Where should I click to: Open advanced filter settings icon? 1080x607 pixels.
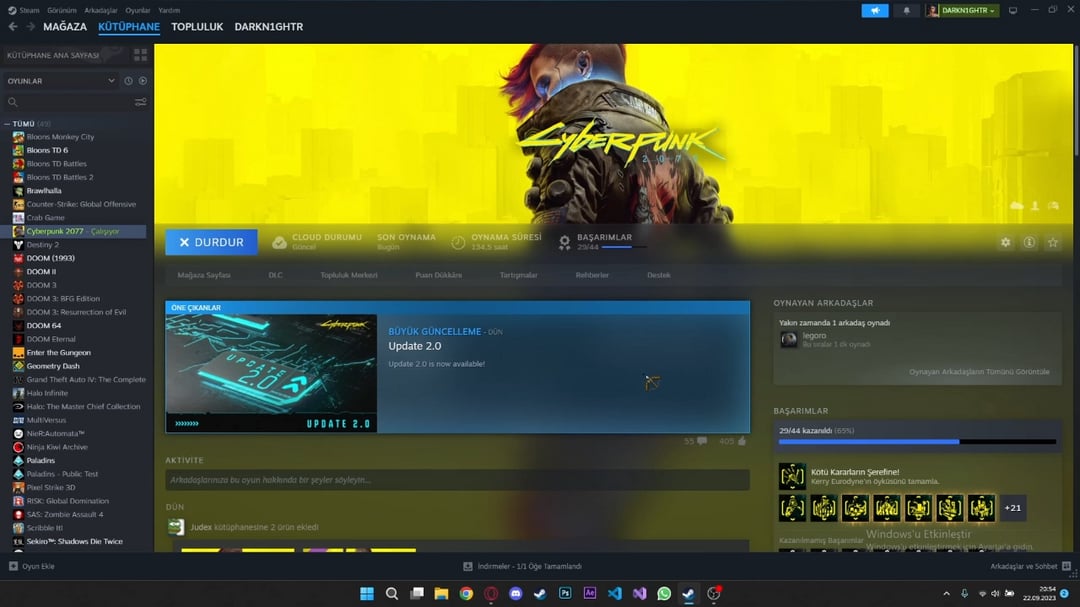tap(141, 102)
